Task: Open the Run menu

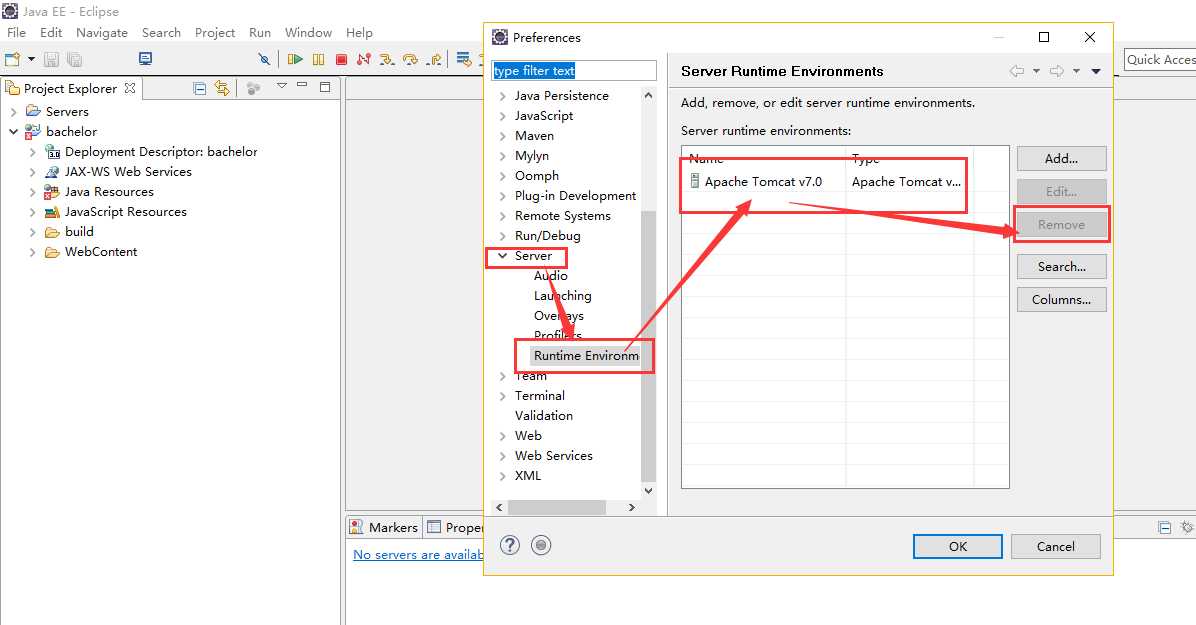Action: 259,33
